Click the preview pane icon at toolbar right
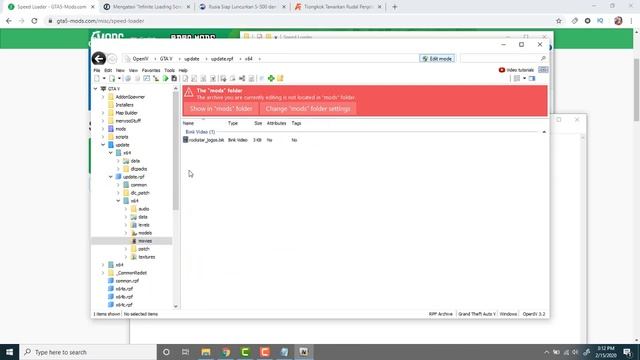Image resolution: width=640 pixels, height=360 pixels. (532, 78)
